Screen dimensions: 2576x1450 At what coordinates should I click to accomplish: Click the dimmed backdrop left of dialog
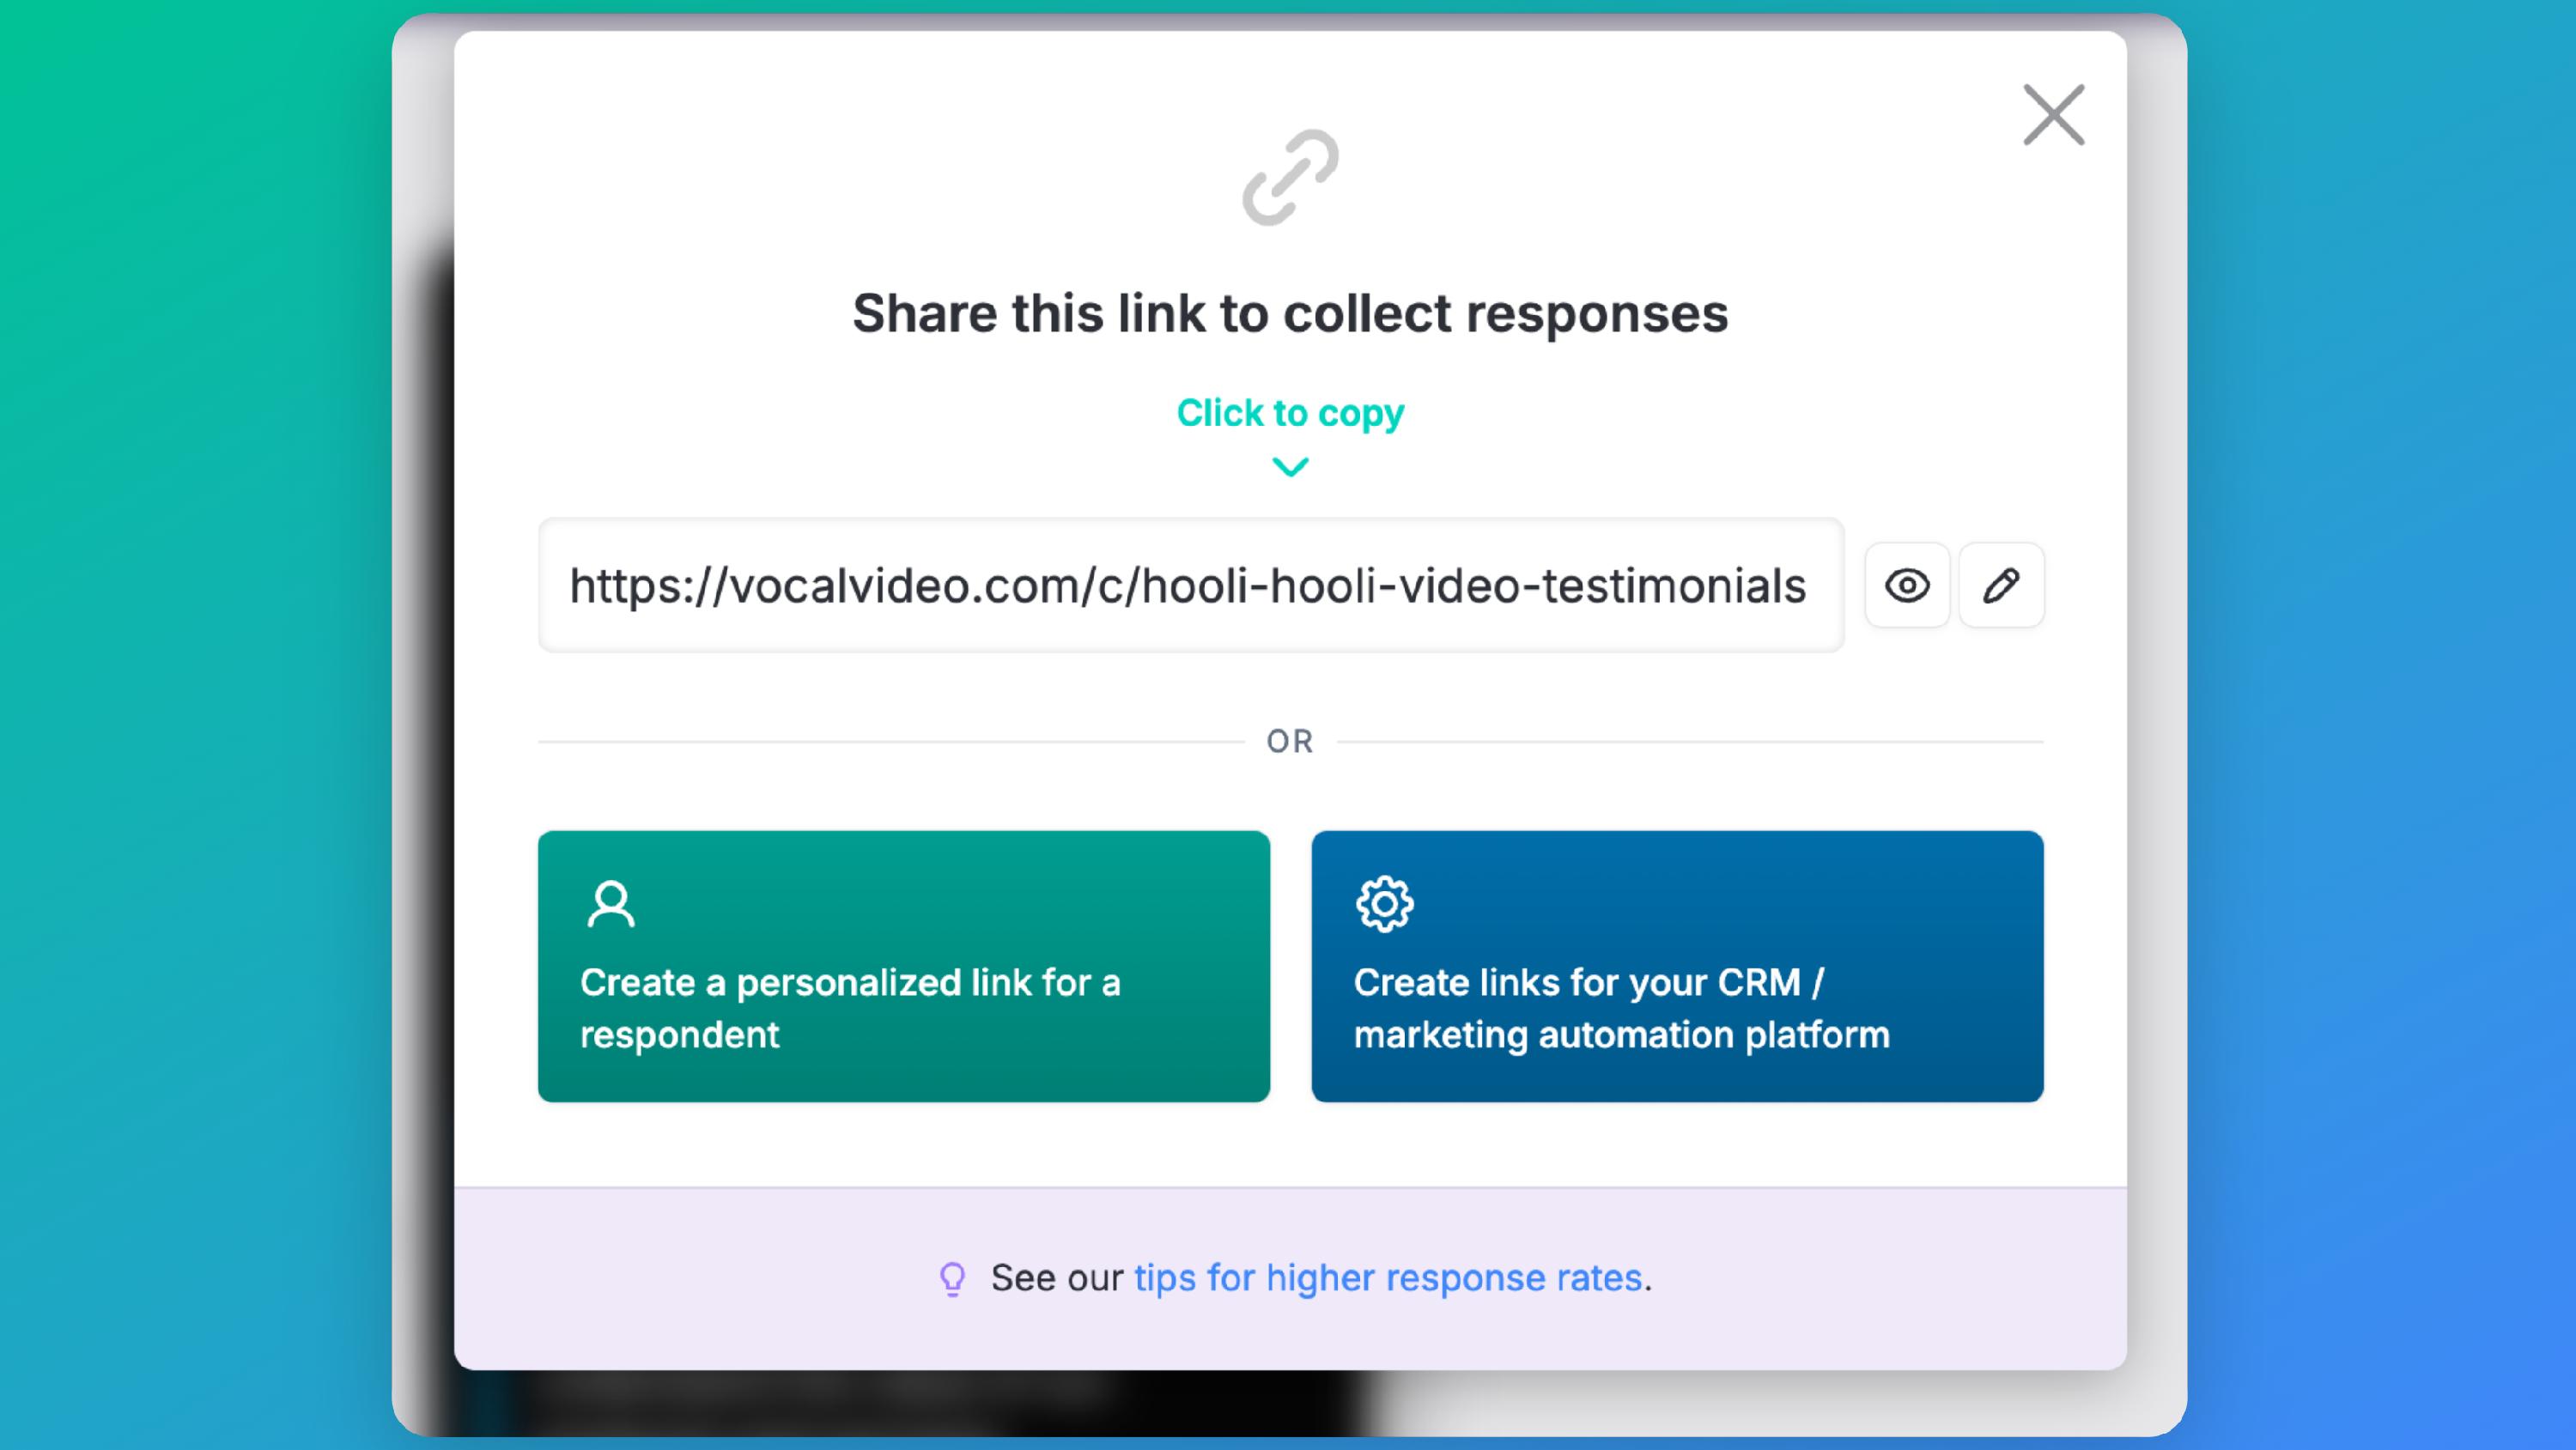tap(423, 700)
